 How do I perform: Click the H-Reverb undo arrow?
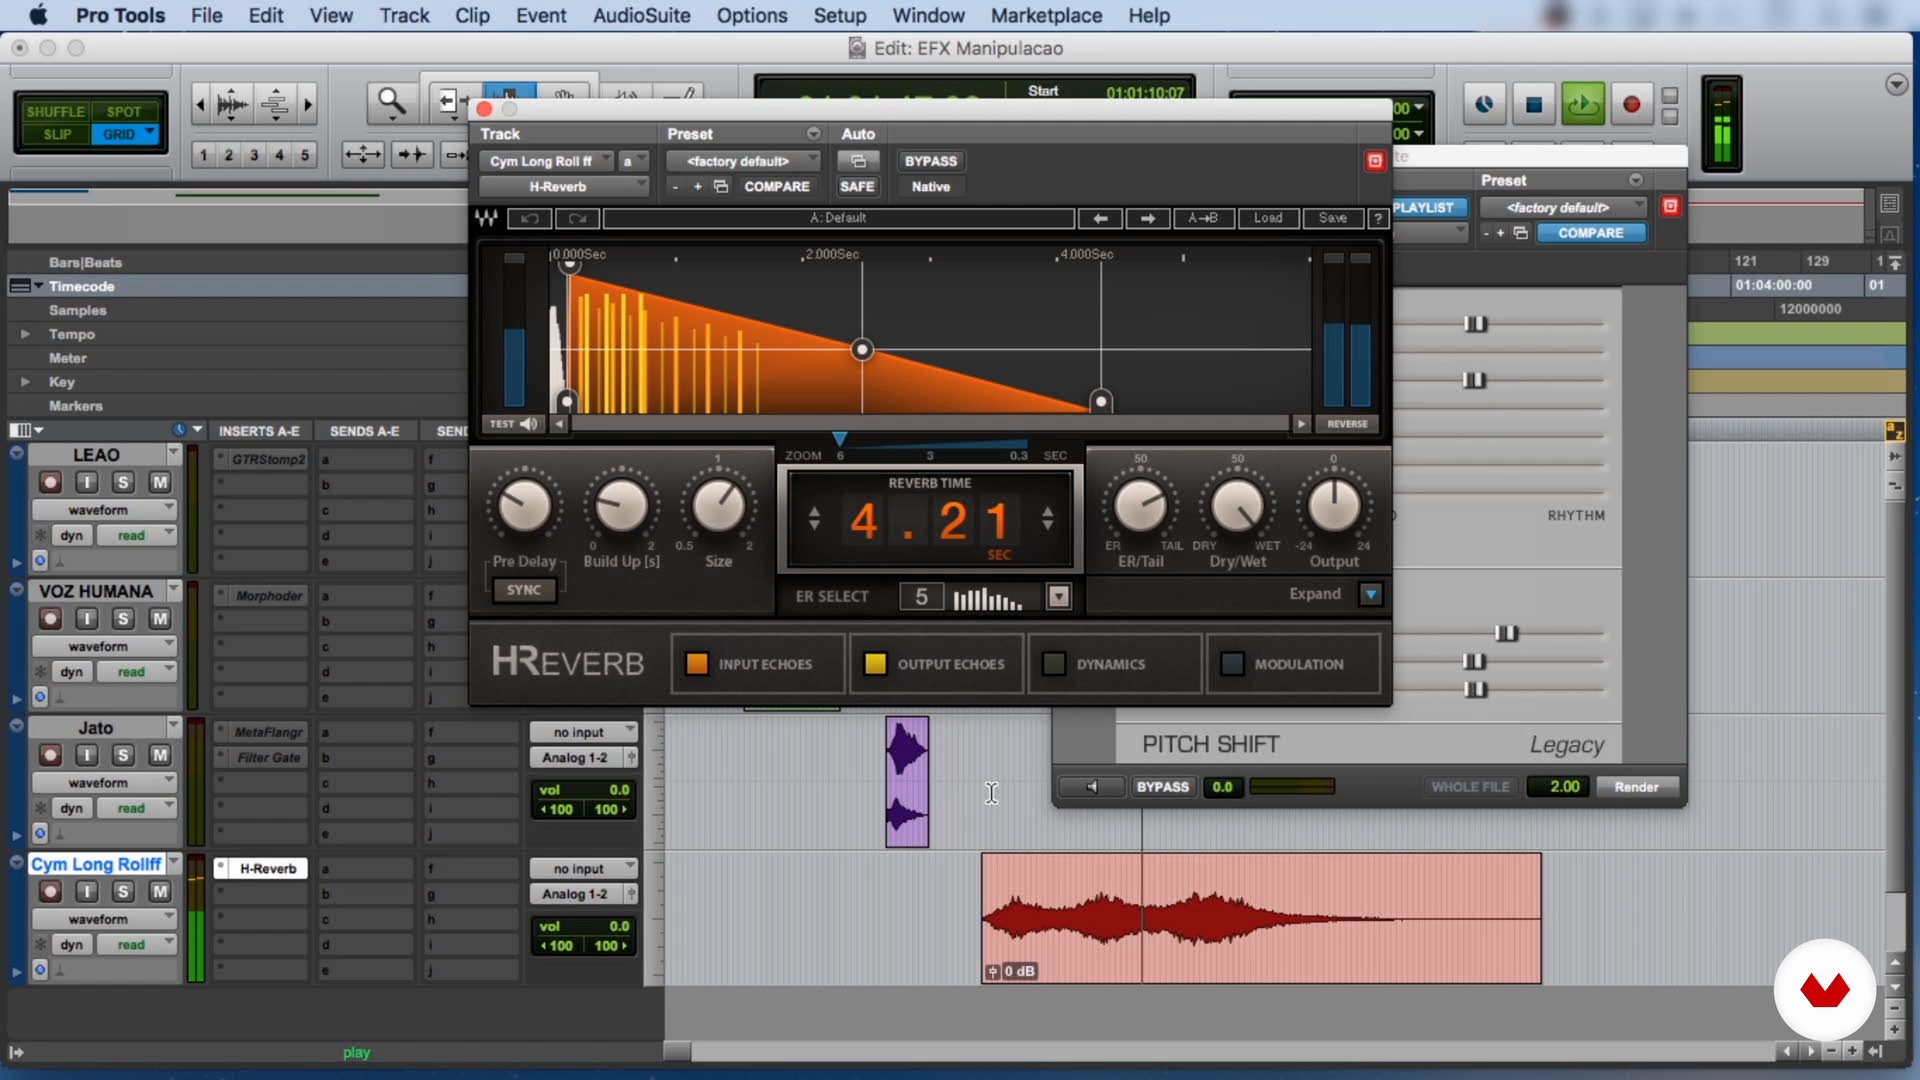(530, 218)
